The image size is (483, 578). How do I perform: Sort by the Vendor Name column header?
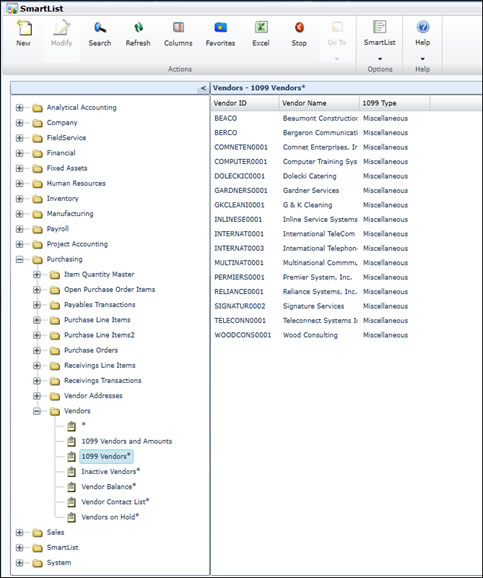[319, 103]
